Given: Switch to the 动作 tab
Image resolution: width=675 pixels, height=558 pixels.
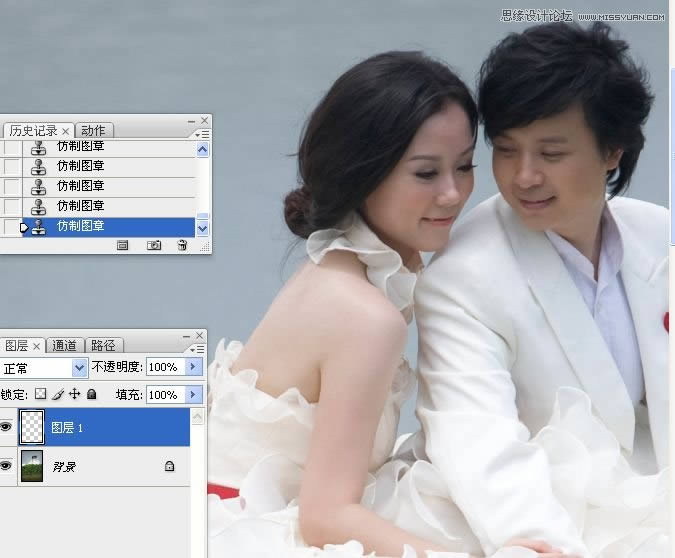Looking at the screenshot, I should (x=93, y=131).
